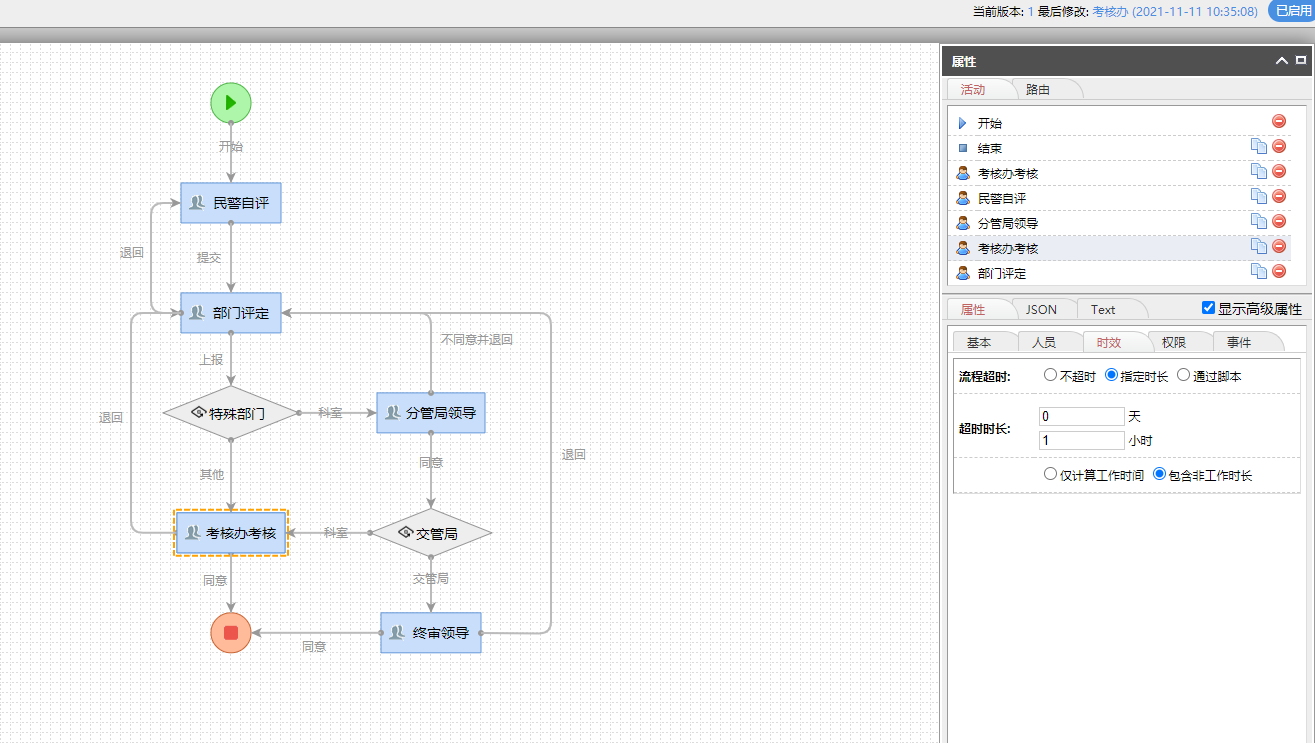Copy the 分管局领导 activity in the list

pyautogui.click(x=1259, y=221)
